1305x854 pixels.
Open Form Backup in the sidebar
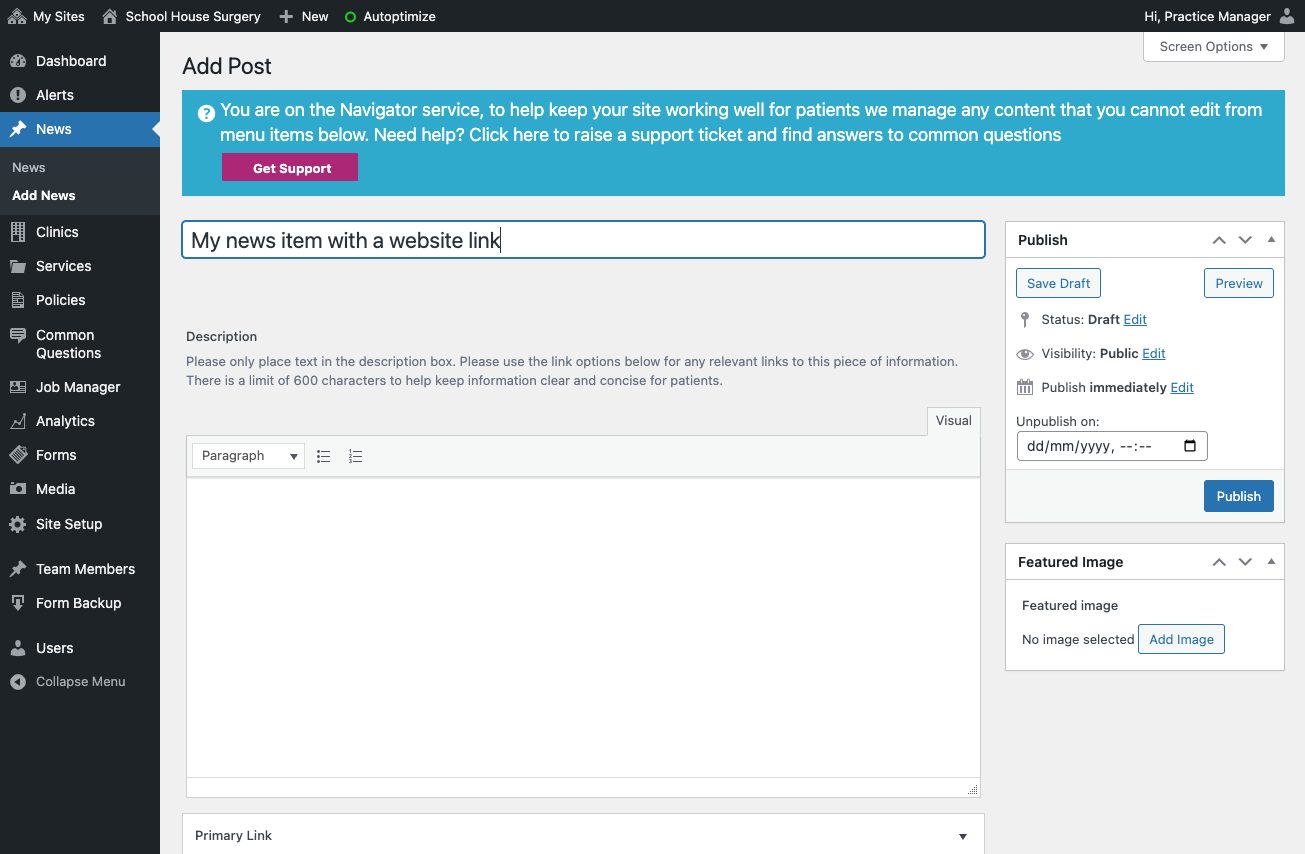click(x=80, y=603)
